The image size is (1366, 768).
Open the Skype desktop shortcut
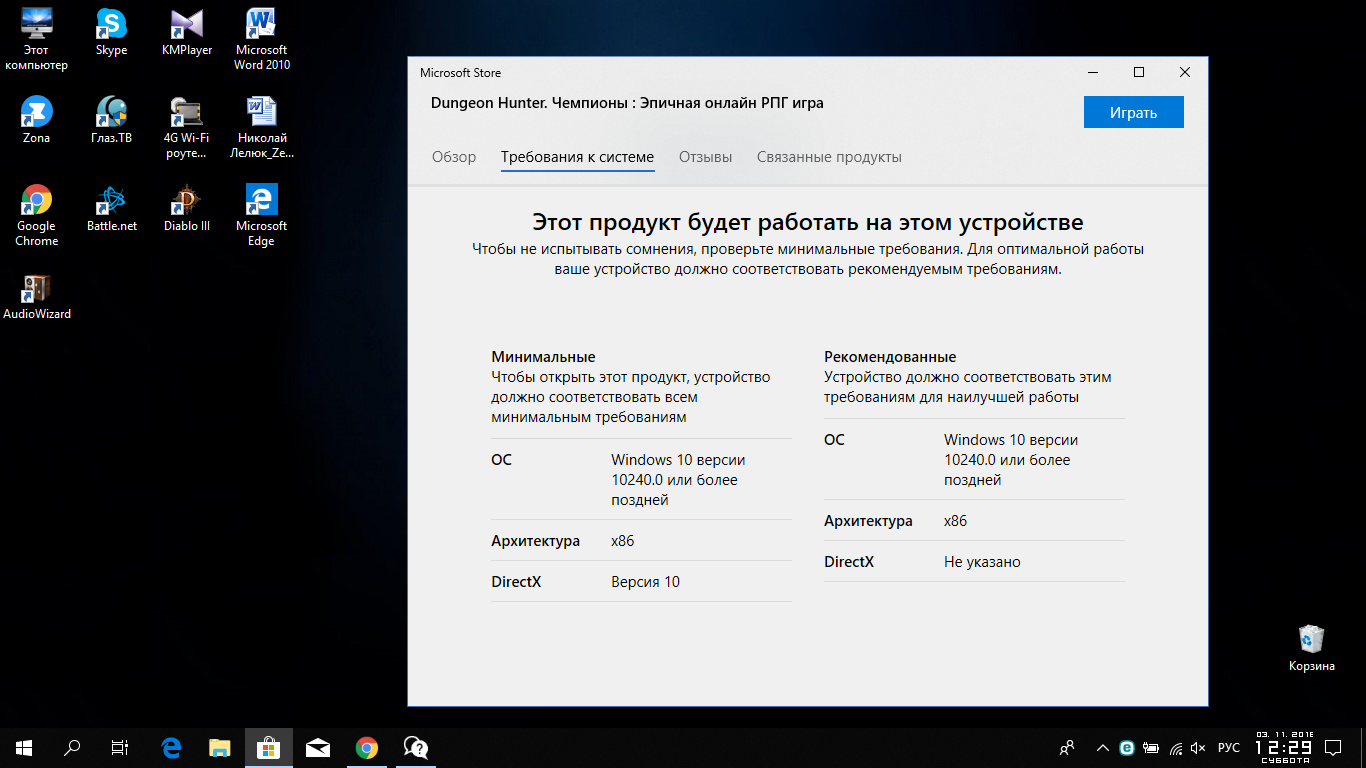pyautogui.click(x=111, y=32)
